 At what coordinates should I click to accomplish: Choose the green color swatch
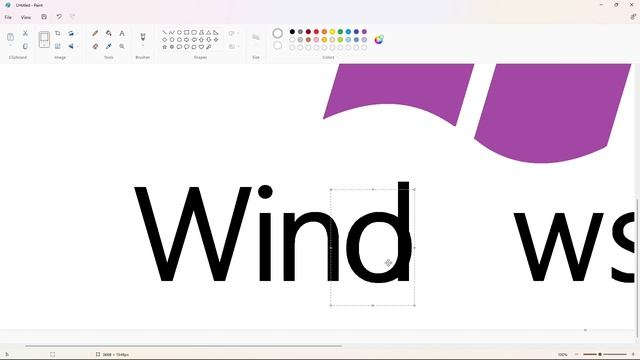[340, 31]
